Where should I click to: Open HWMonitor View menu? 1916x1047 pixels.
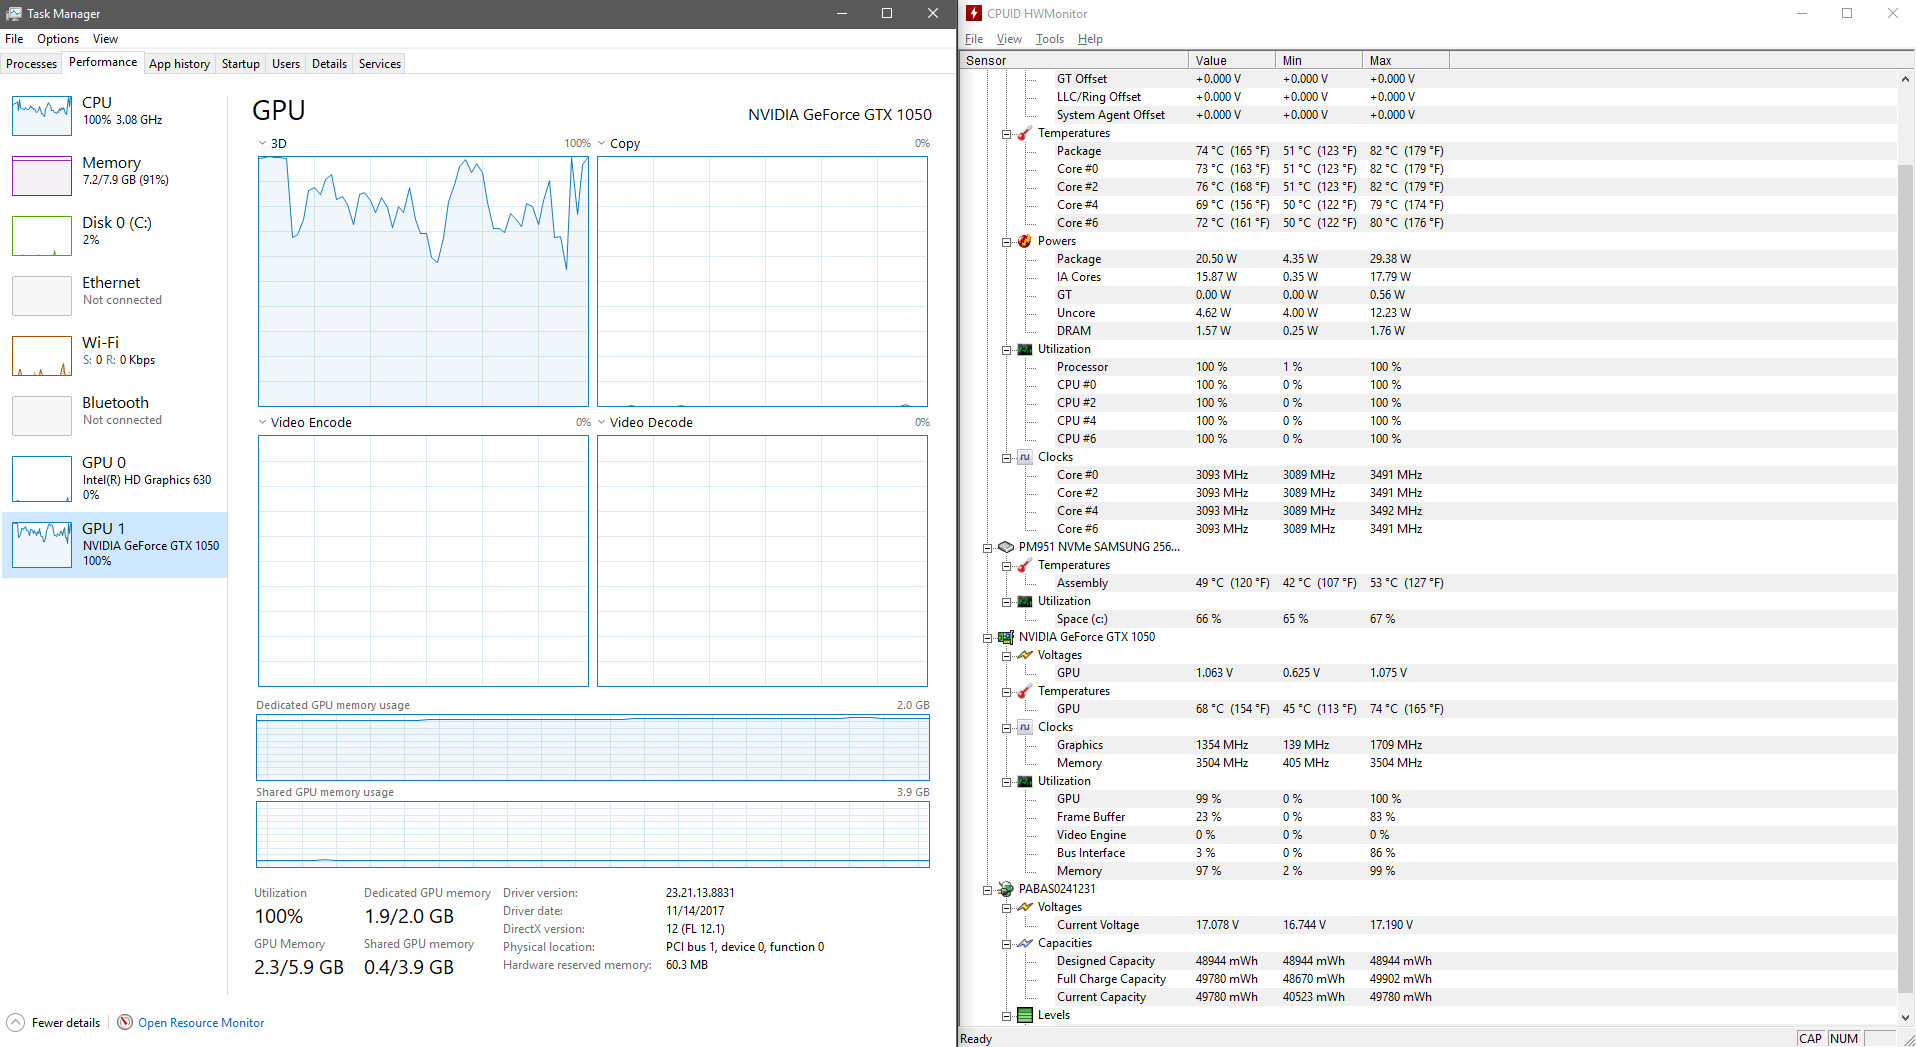(x=1009, y=39)
